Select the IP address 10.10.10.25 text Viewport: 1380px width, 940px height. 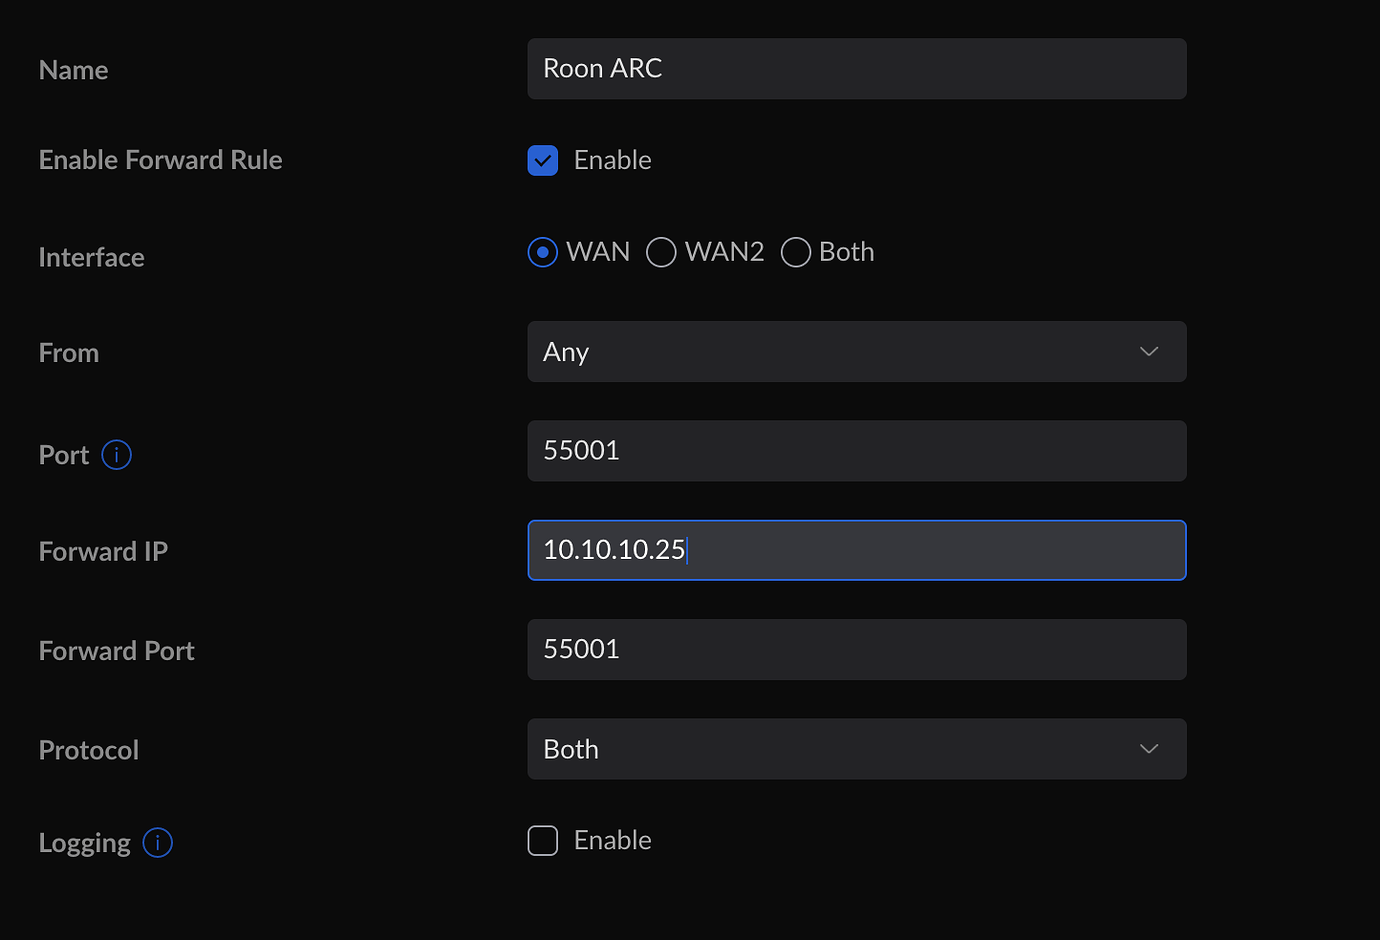pyautogui.click(x=614, y=550)
